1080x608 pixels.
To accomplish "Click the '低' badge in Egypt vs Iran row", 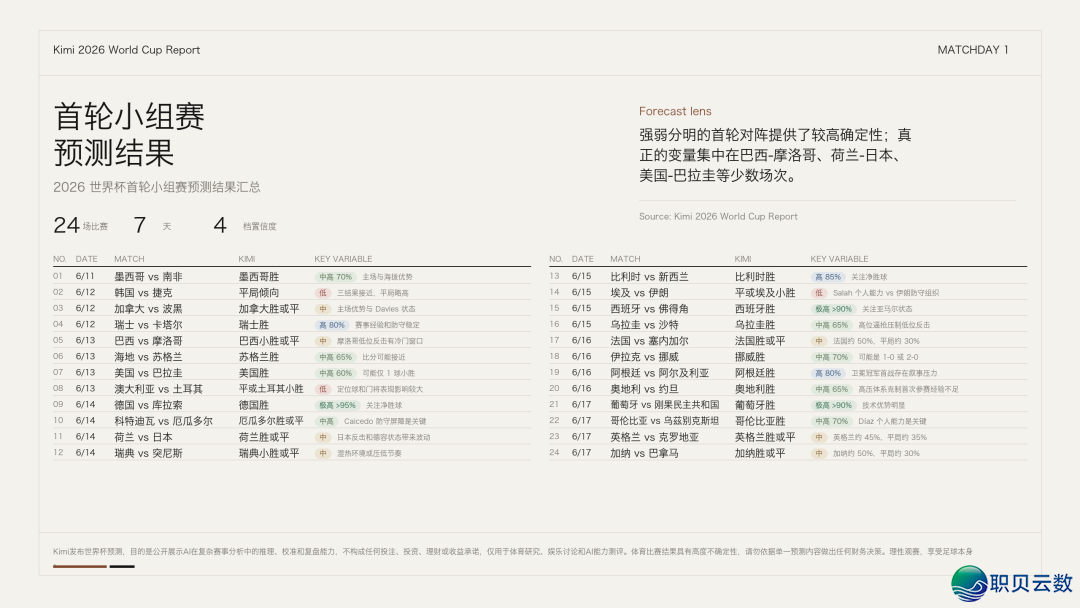I will click(x=818, y=293).
